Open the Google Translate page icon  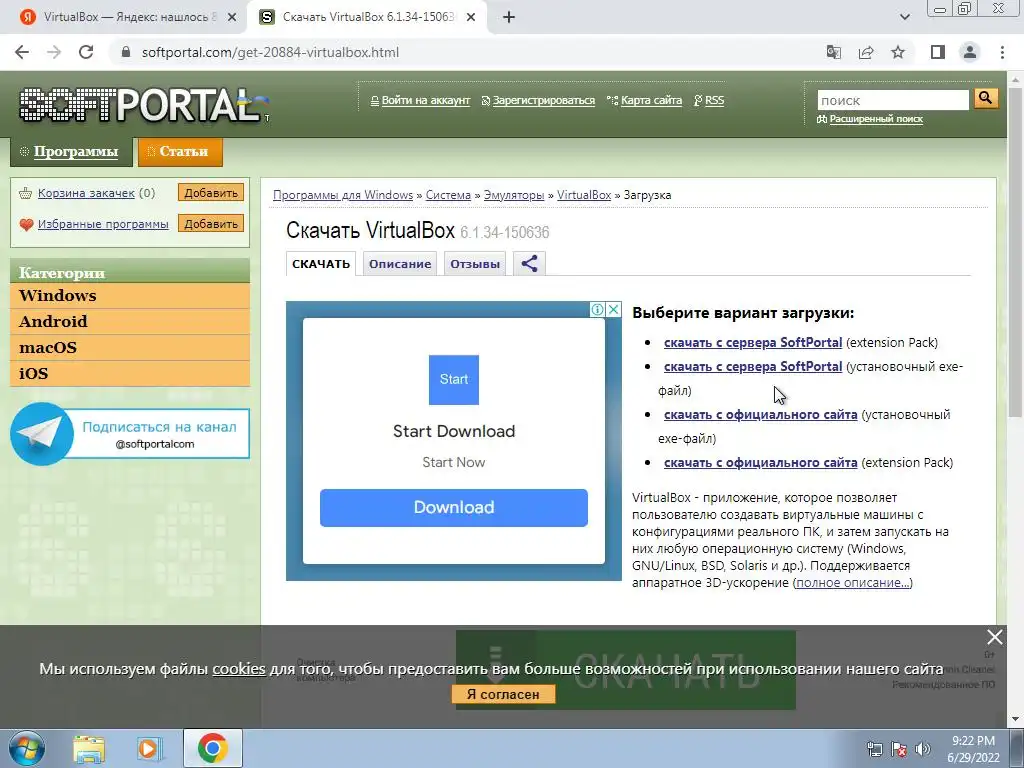click(834, 52)
